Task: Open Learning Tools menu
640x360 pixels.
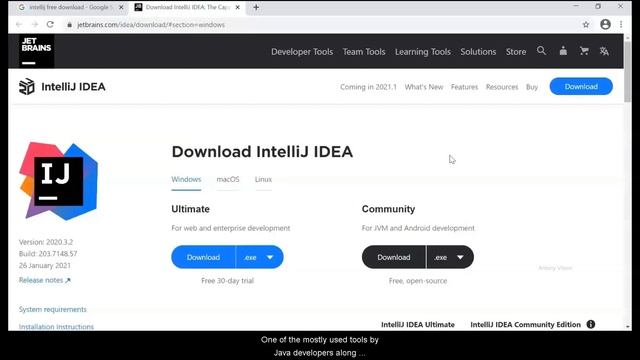Action: (x=423, y=52)
